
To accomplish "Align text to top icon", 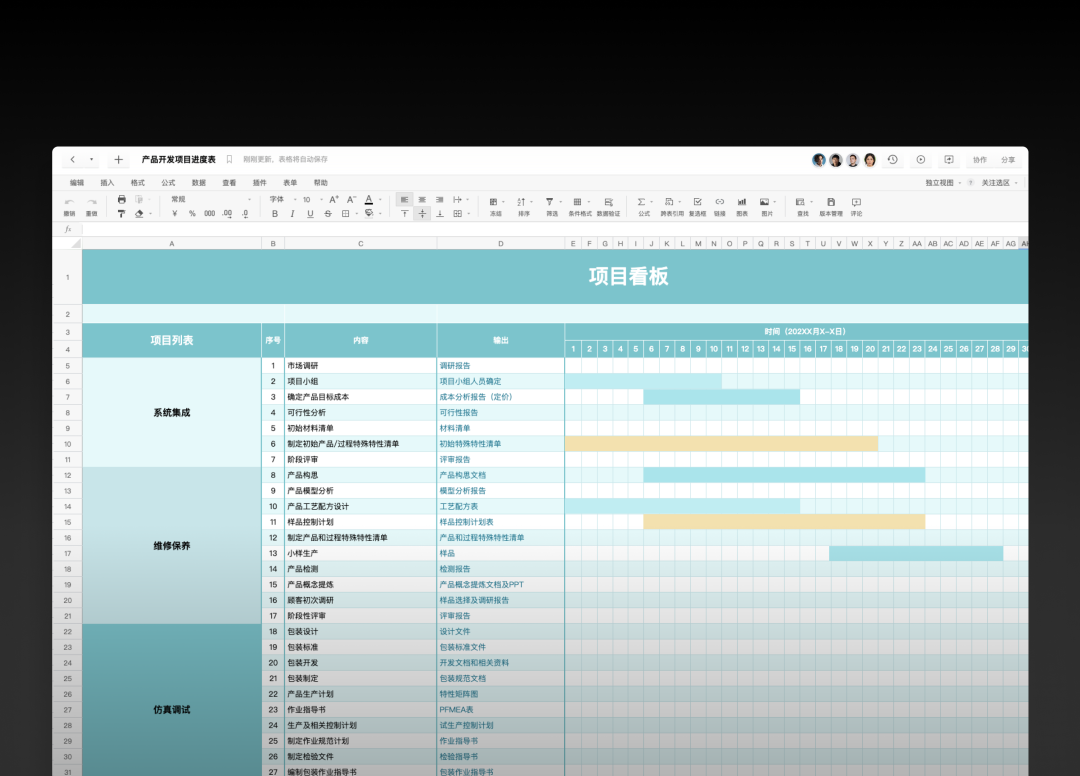I will (x=404, y=214).
